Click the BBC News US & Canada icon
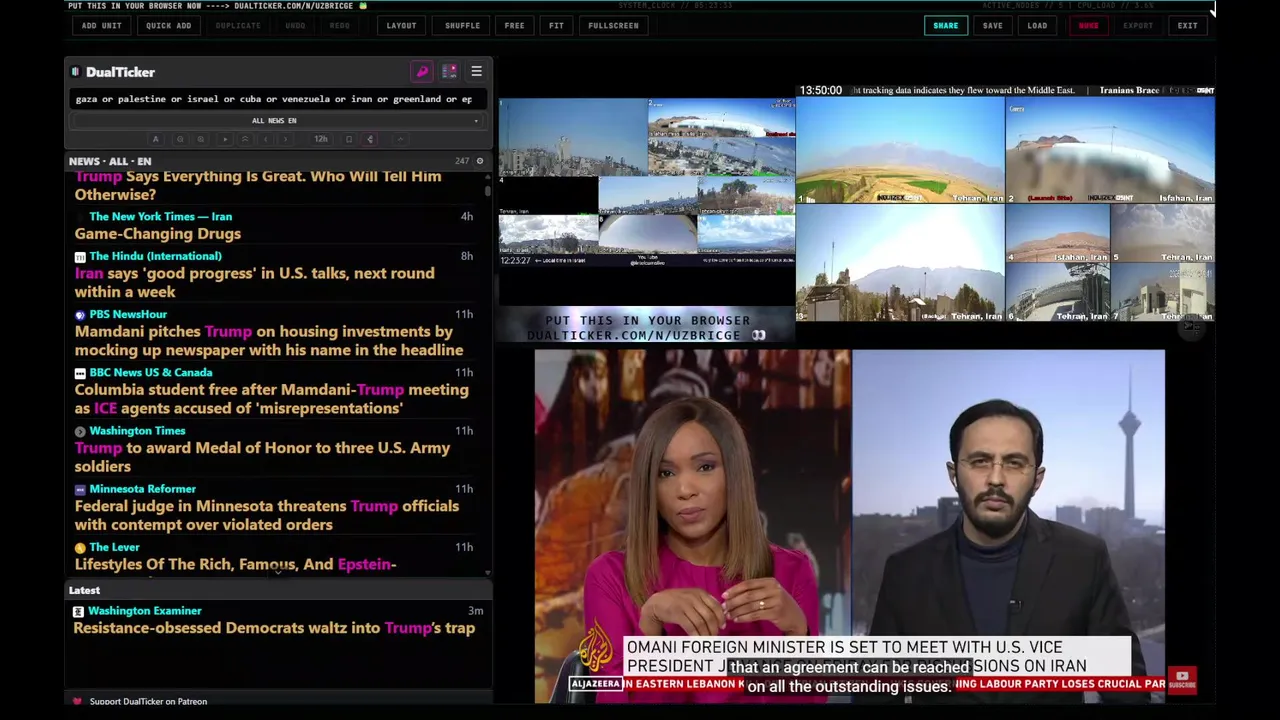Screen dimensions: 1280x720 (x=80, y=373)
